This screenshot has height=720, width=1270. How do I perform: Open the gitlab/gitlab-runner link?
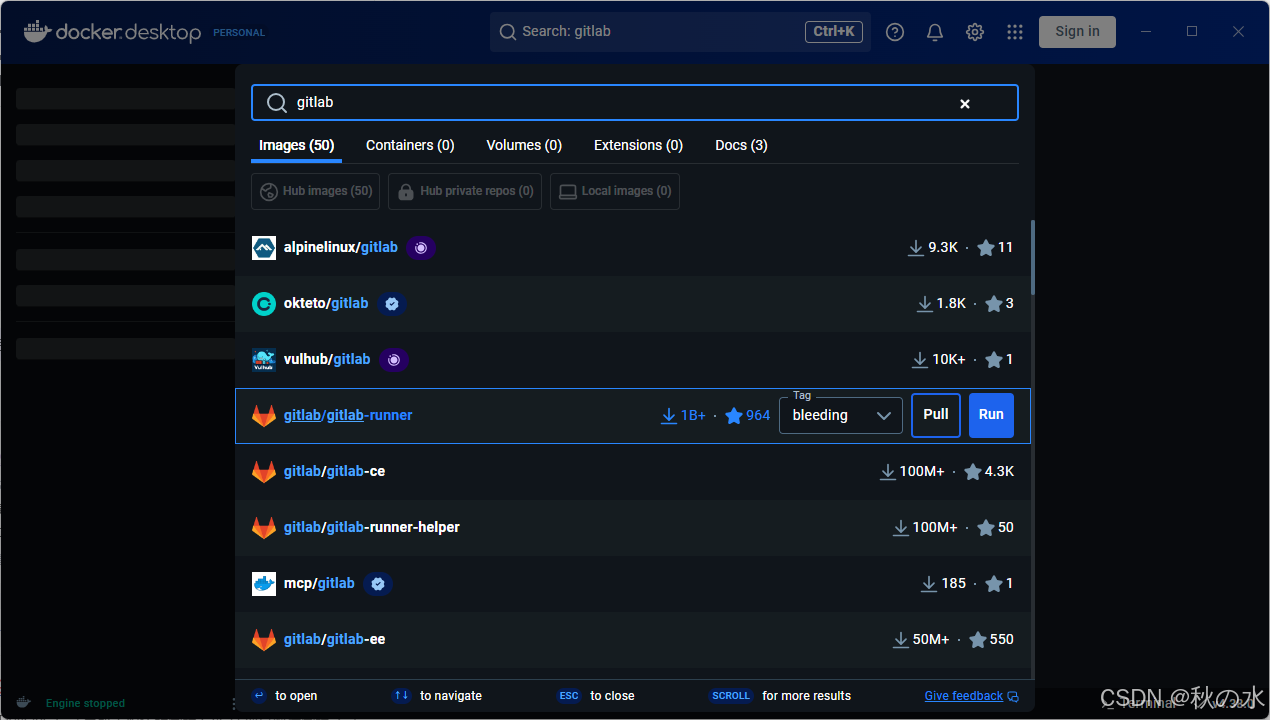pyautogui.click(x=348, y=415)
